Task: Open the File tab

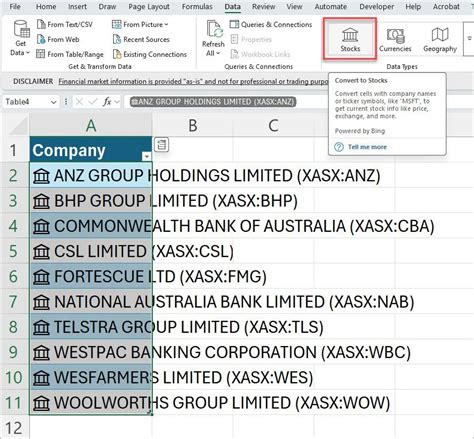Action: [15, 6]
